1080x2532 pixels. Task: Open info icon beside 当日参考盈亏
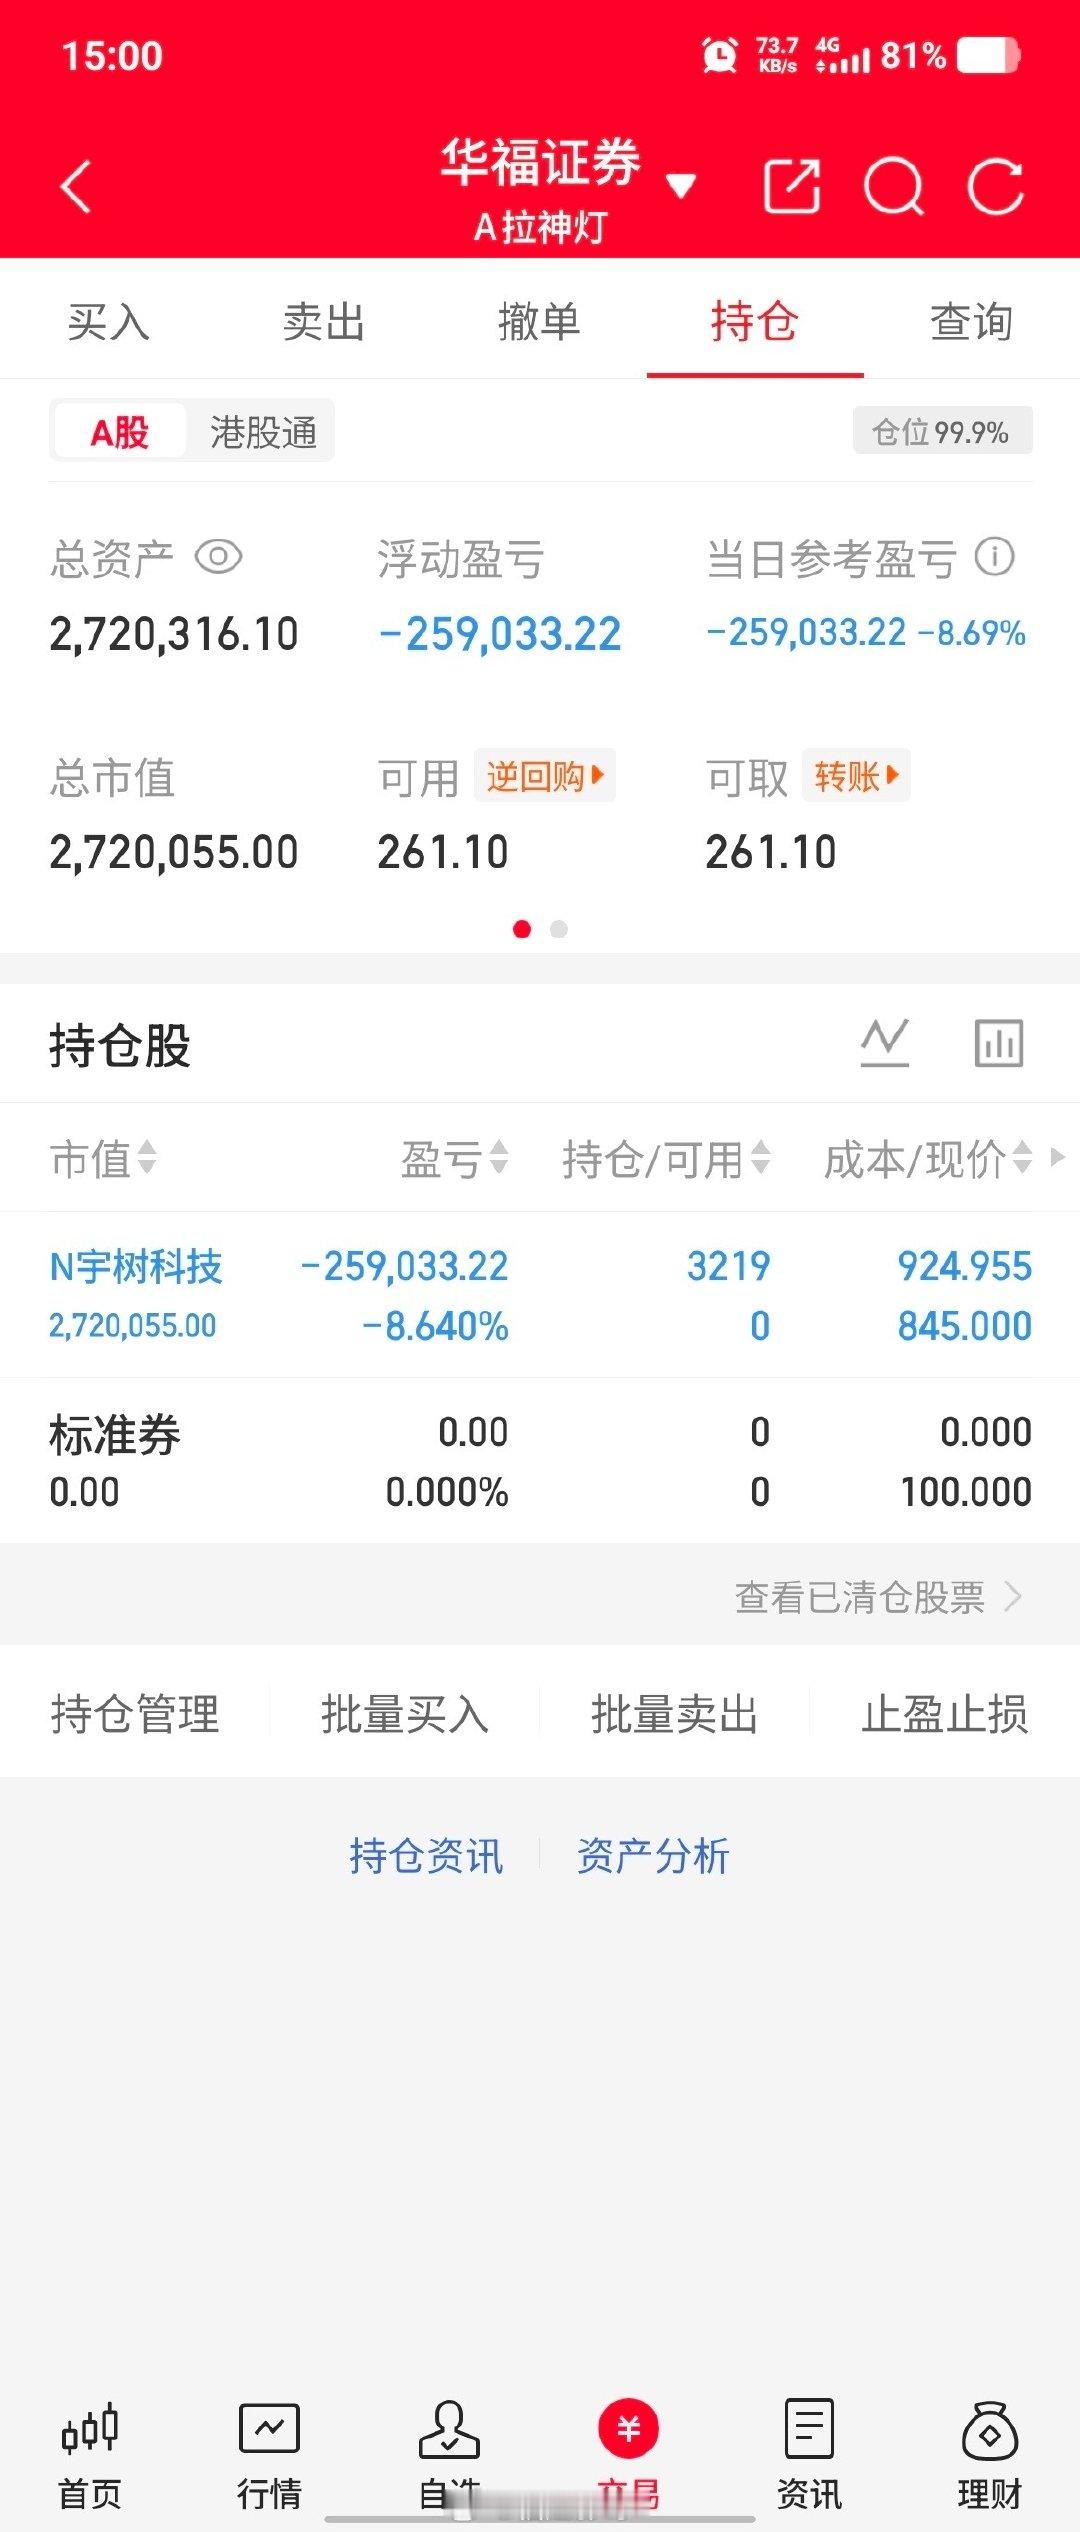coord(994,557)
